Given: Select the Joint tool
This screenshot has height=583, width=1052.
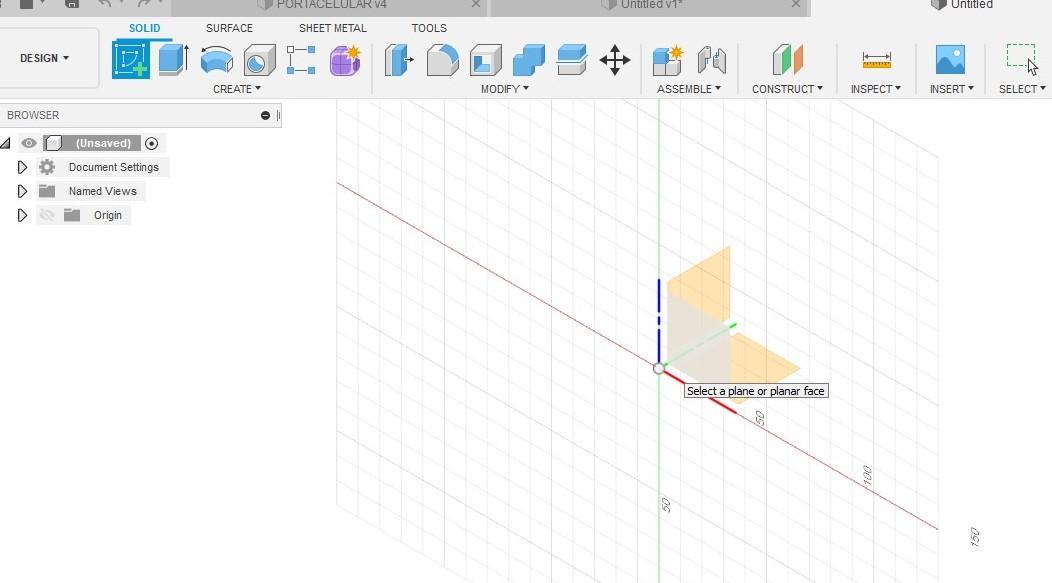Looking at the screenshot, I should pos(711,60).
